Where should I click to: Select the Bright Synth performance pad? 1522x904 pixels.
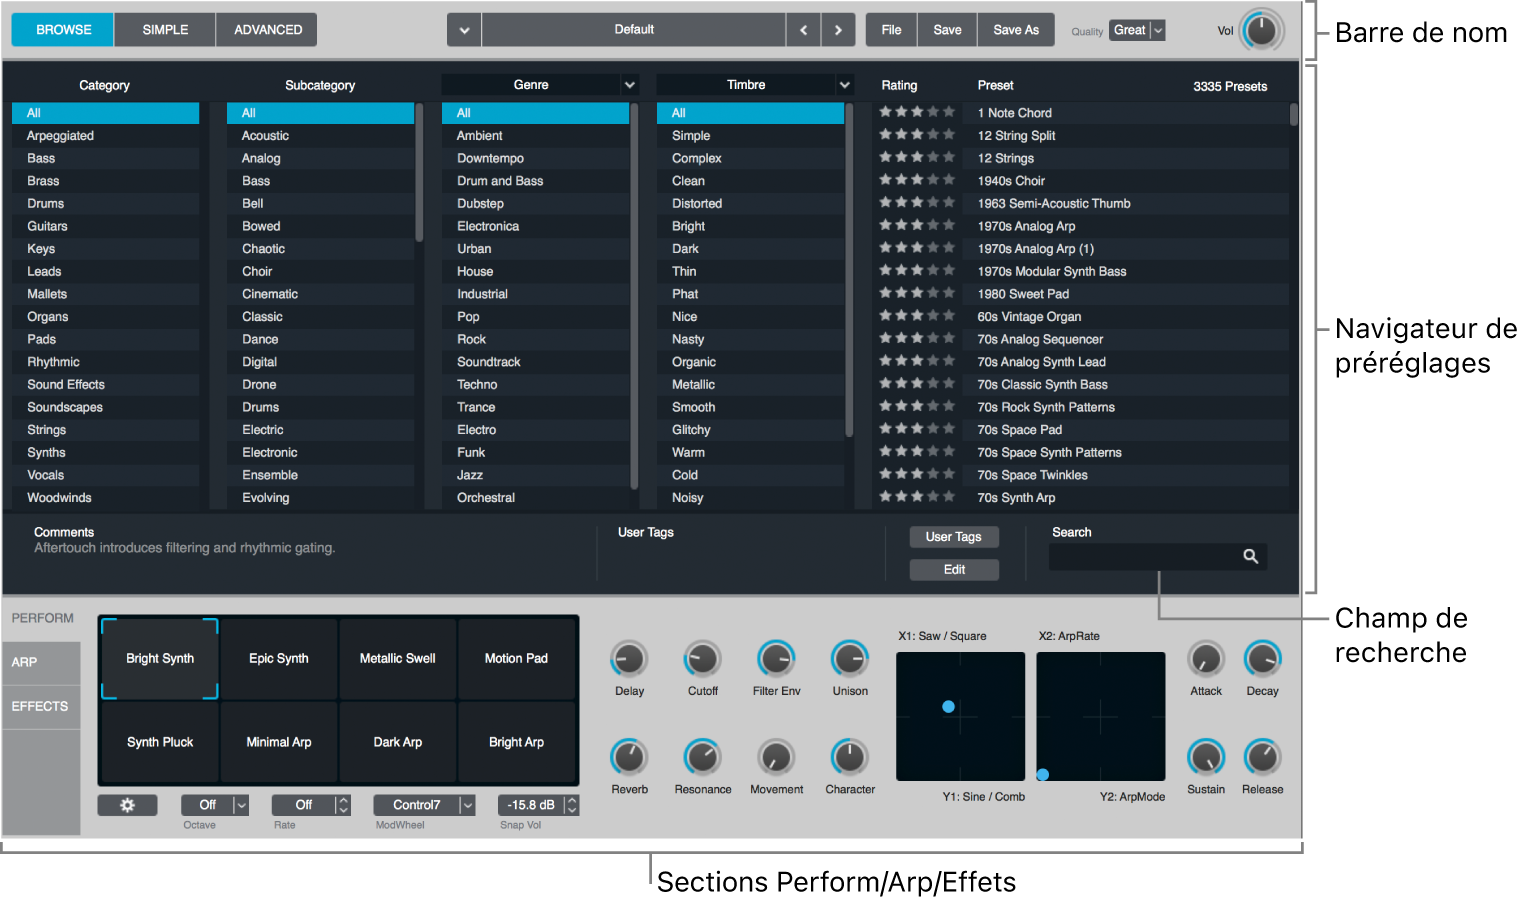pos(160,659)
